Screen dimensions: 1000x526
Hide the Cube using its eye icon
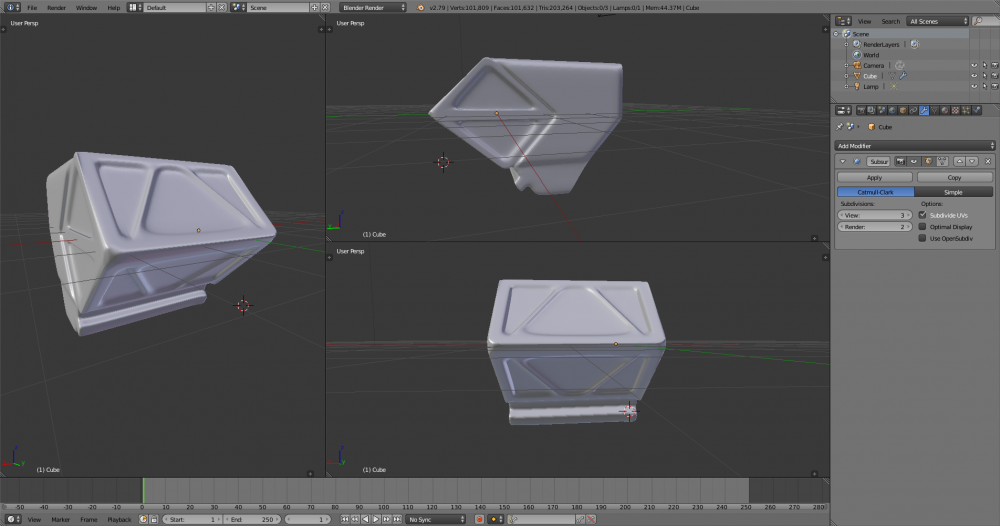click(x=973, y=76)
